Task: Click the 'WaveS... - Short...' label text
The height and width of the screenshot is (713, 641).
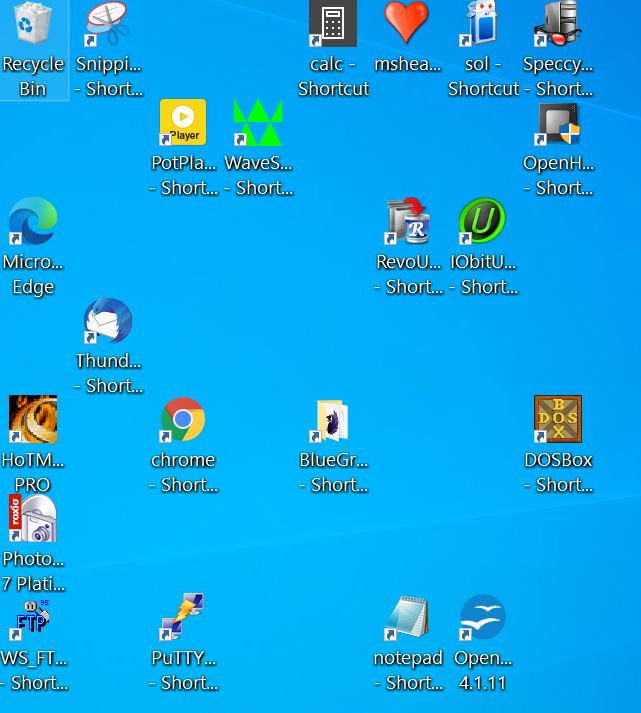Action: click(x=258, y=175)
